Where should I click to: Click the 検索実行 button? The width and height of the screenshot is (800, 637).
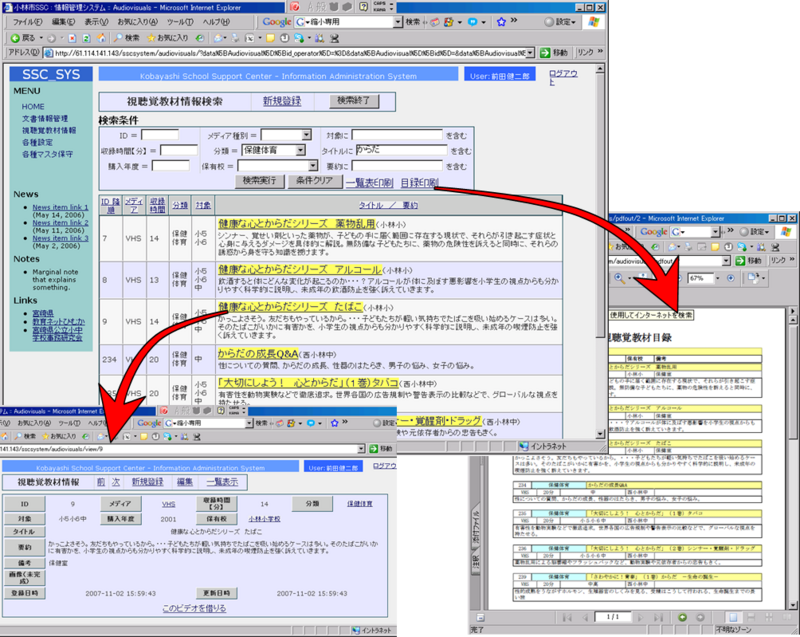(x=260, y=181)
